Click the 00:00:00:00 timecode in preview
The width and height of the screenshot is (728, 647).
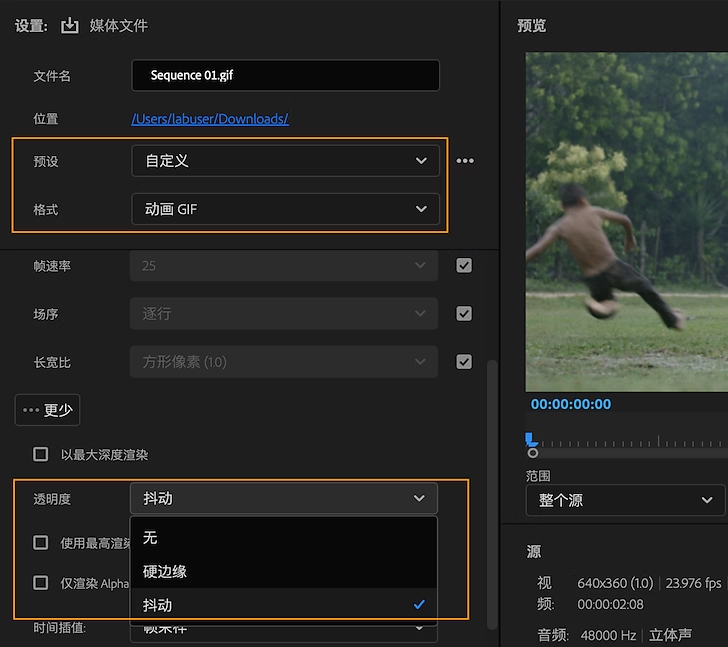click(571, 405)
